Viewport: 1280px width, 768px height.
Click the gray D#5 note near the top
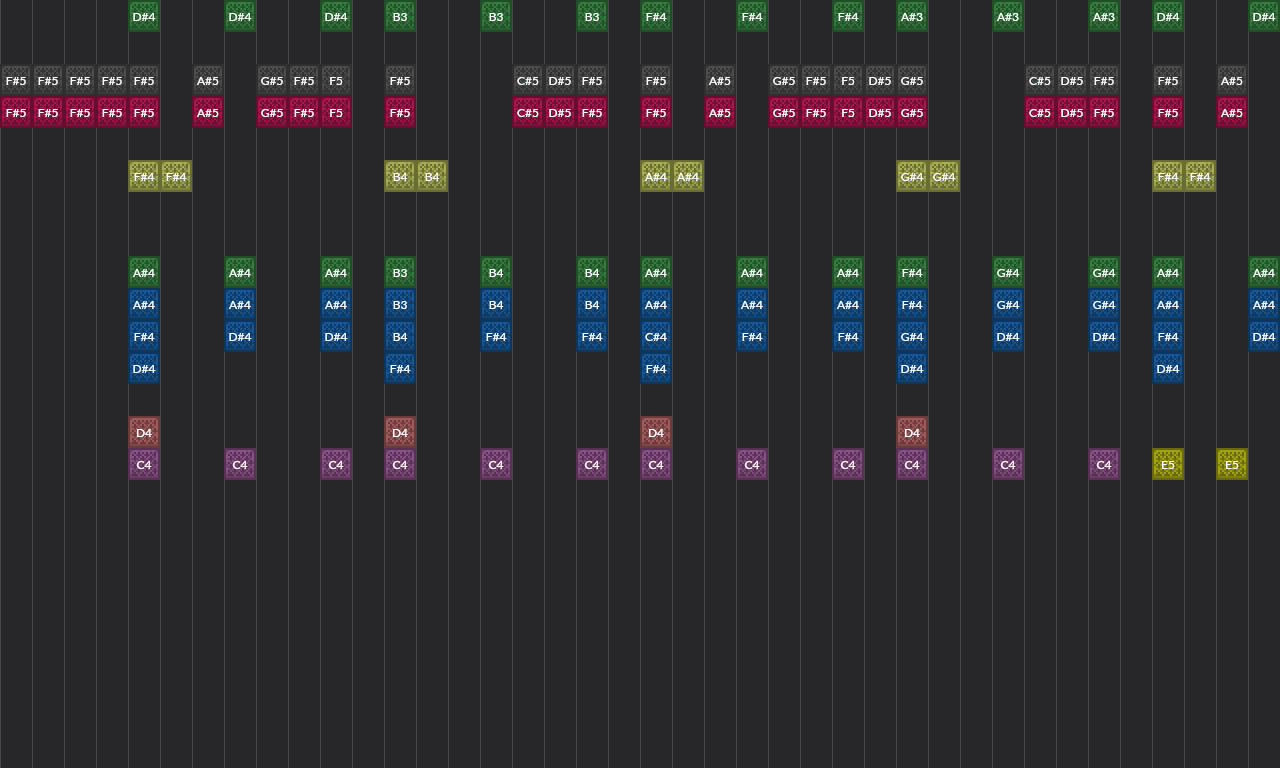(560, 80)
